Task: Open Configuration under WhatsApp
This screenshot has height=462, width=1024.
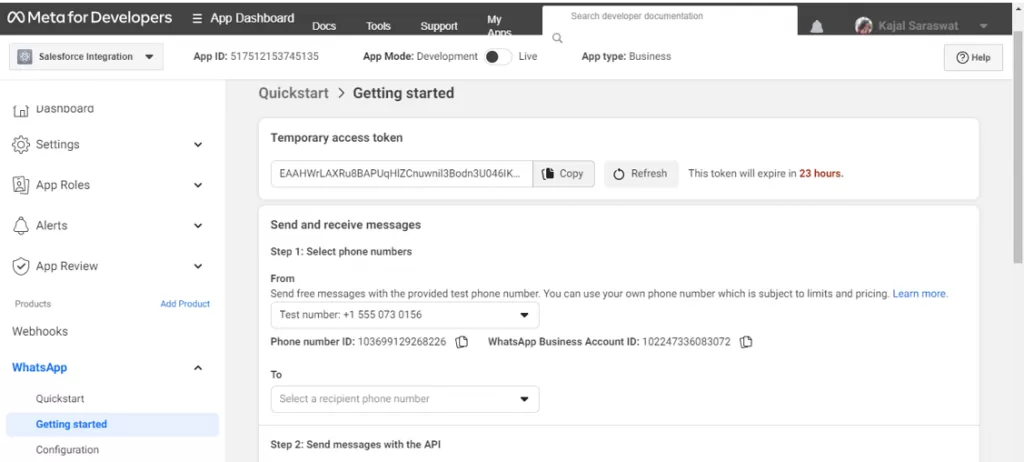Action: (67, 450)
